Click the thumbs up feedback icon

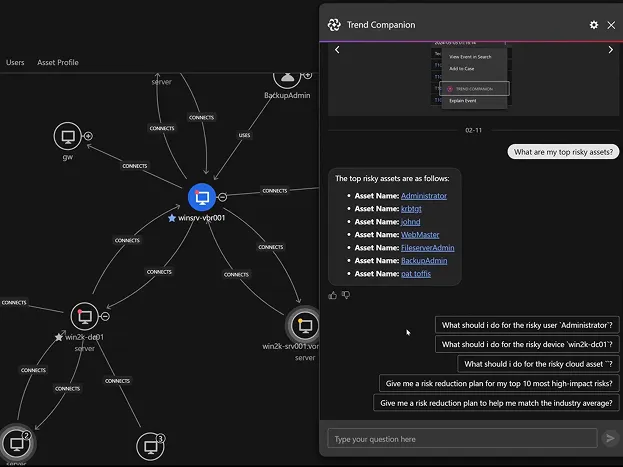pos(333,295)
